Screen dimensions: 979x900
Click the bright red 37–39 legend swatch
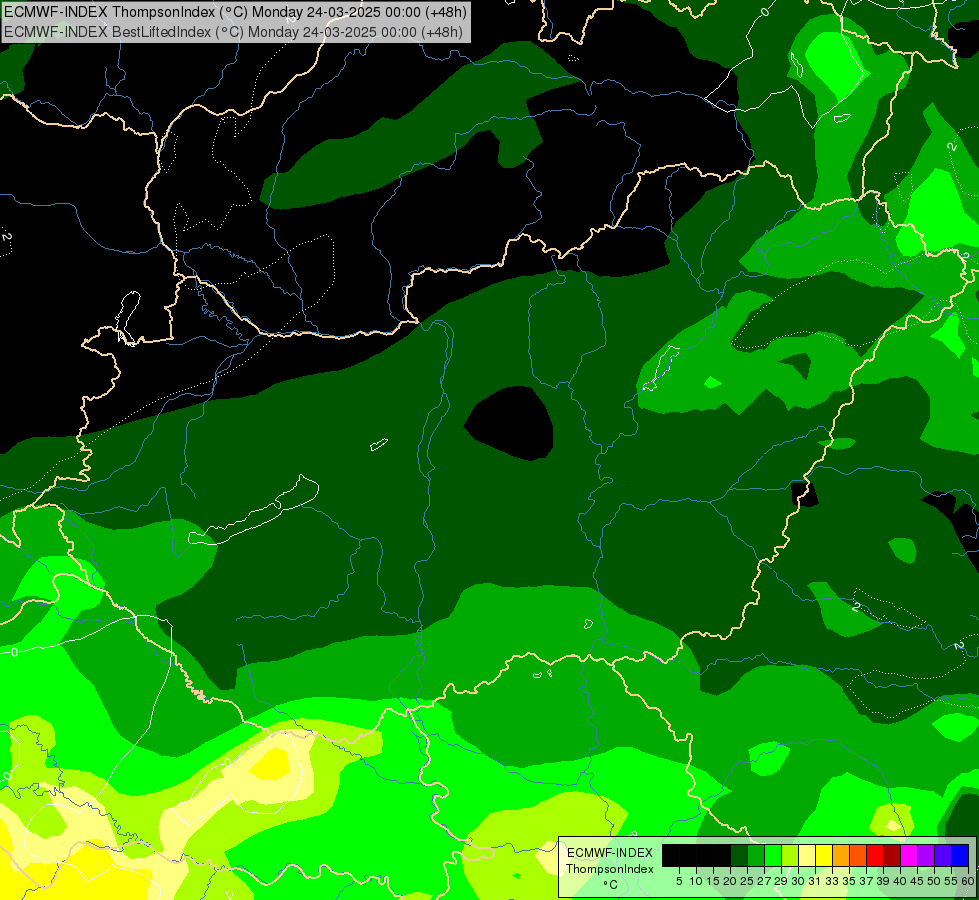pyautogui.click(x=875, y=855)
